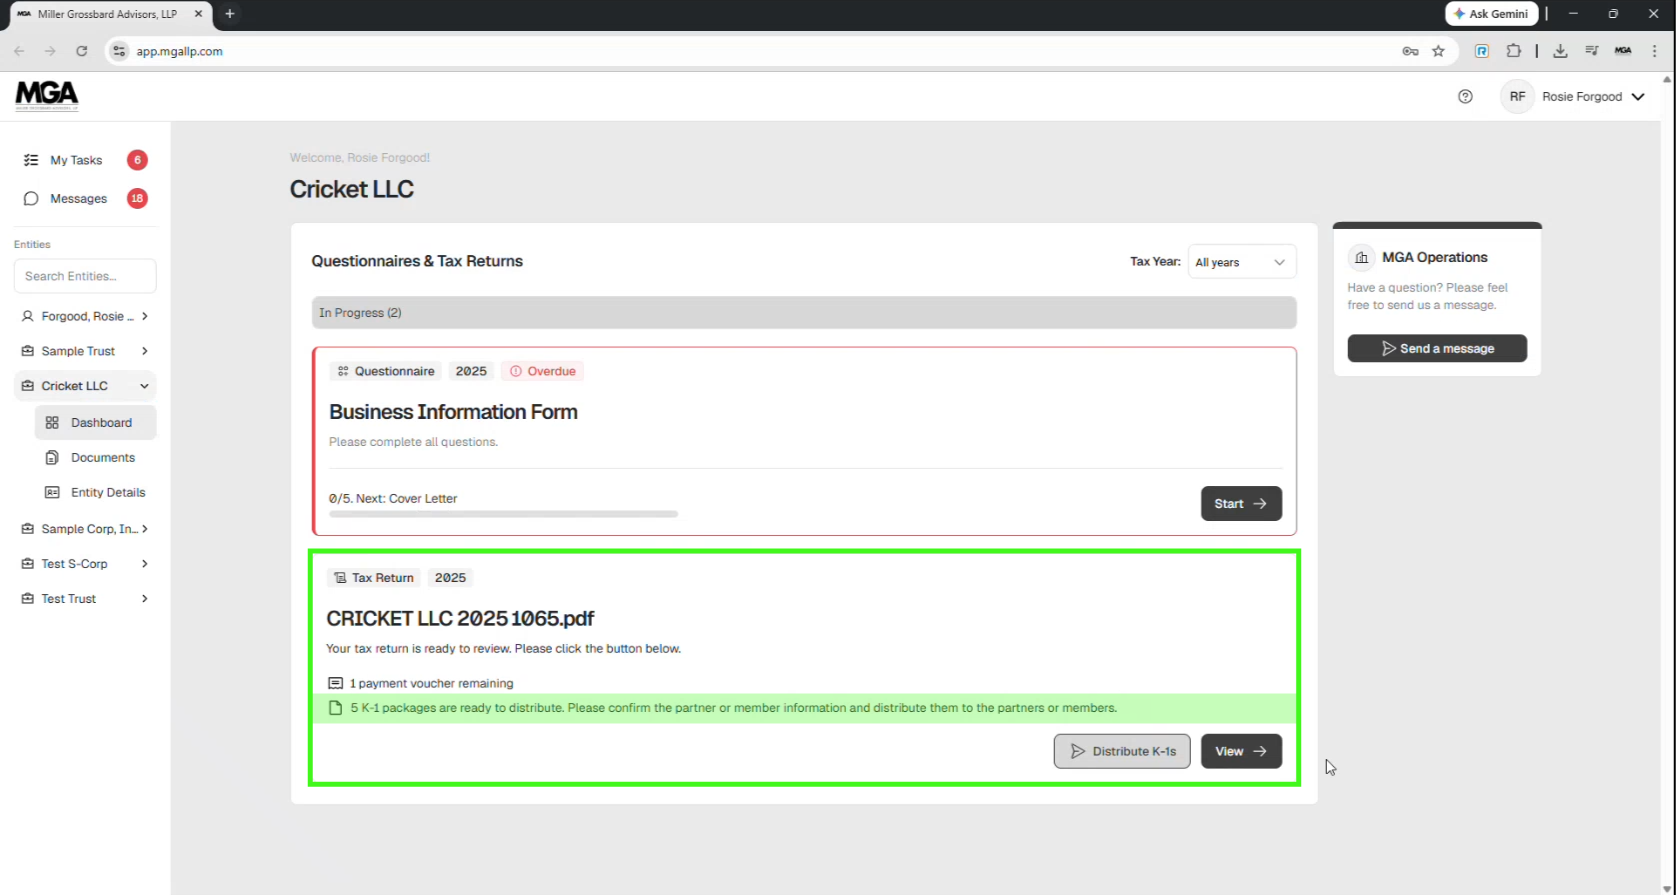Click the Questionnaire tag

tap(386, 371)
